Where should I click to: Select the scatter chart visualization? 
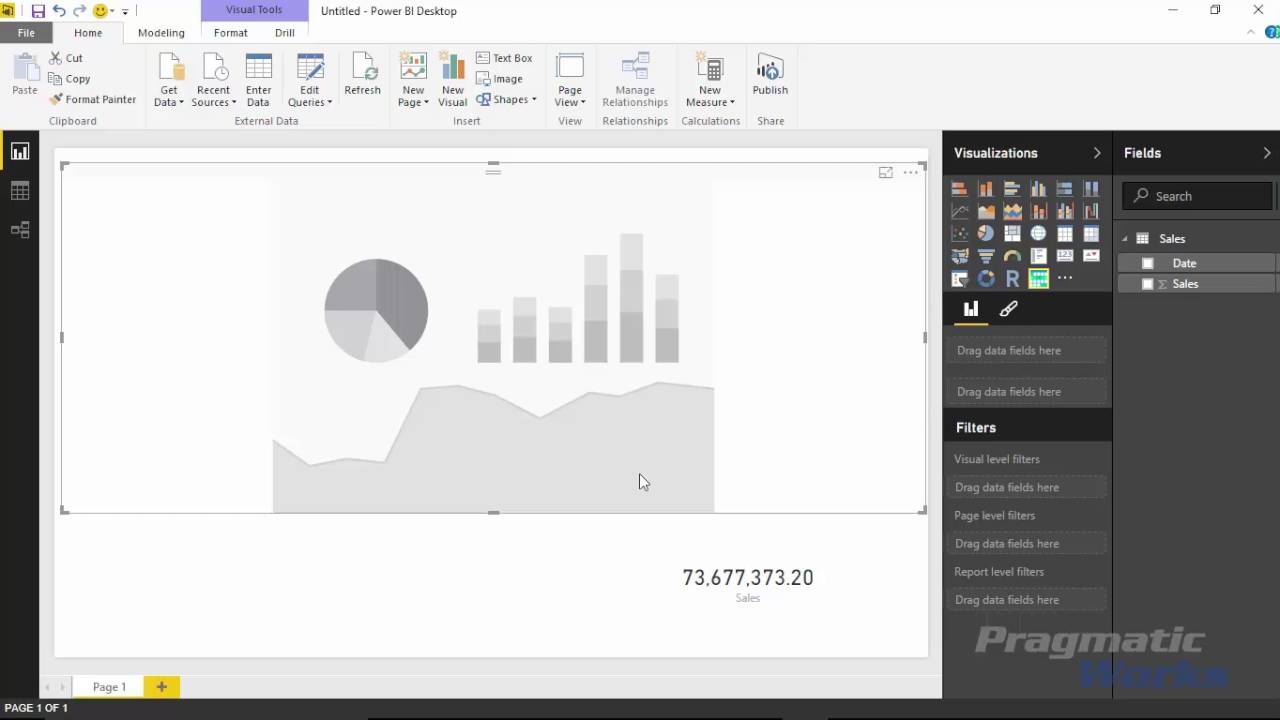[960, 233]
